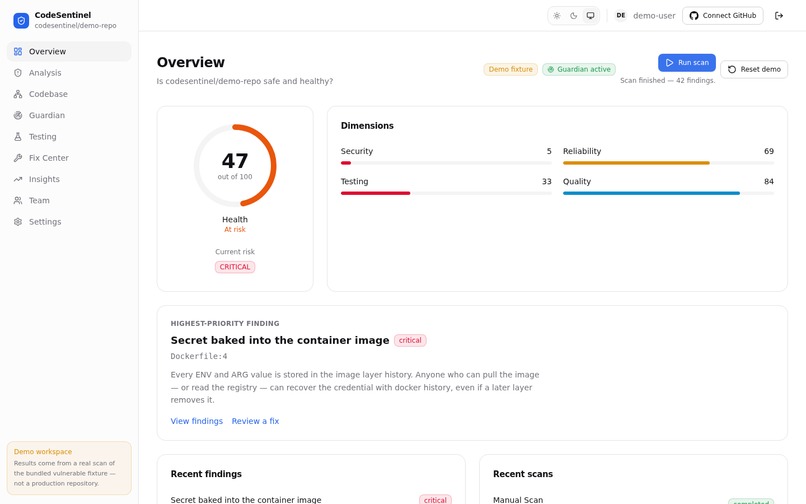Click the Demo workspace notice card
The image size is (806, 504).
tap(69, 468)
